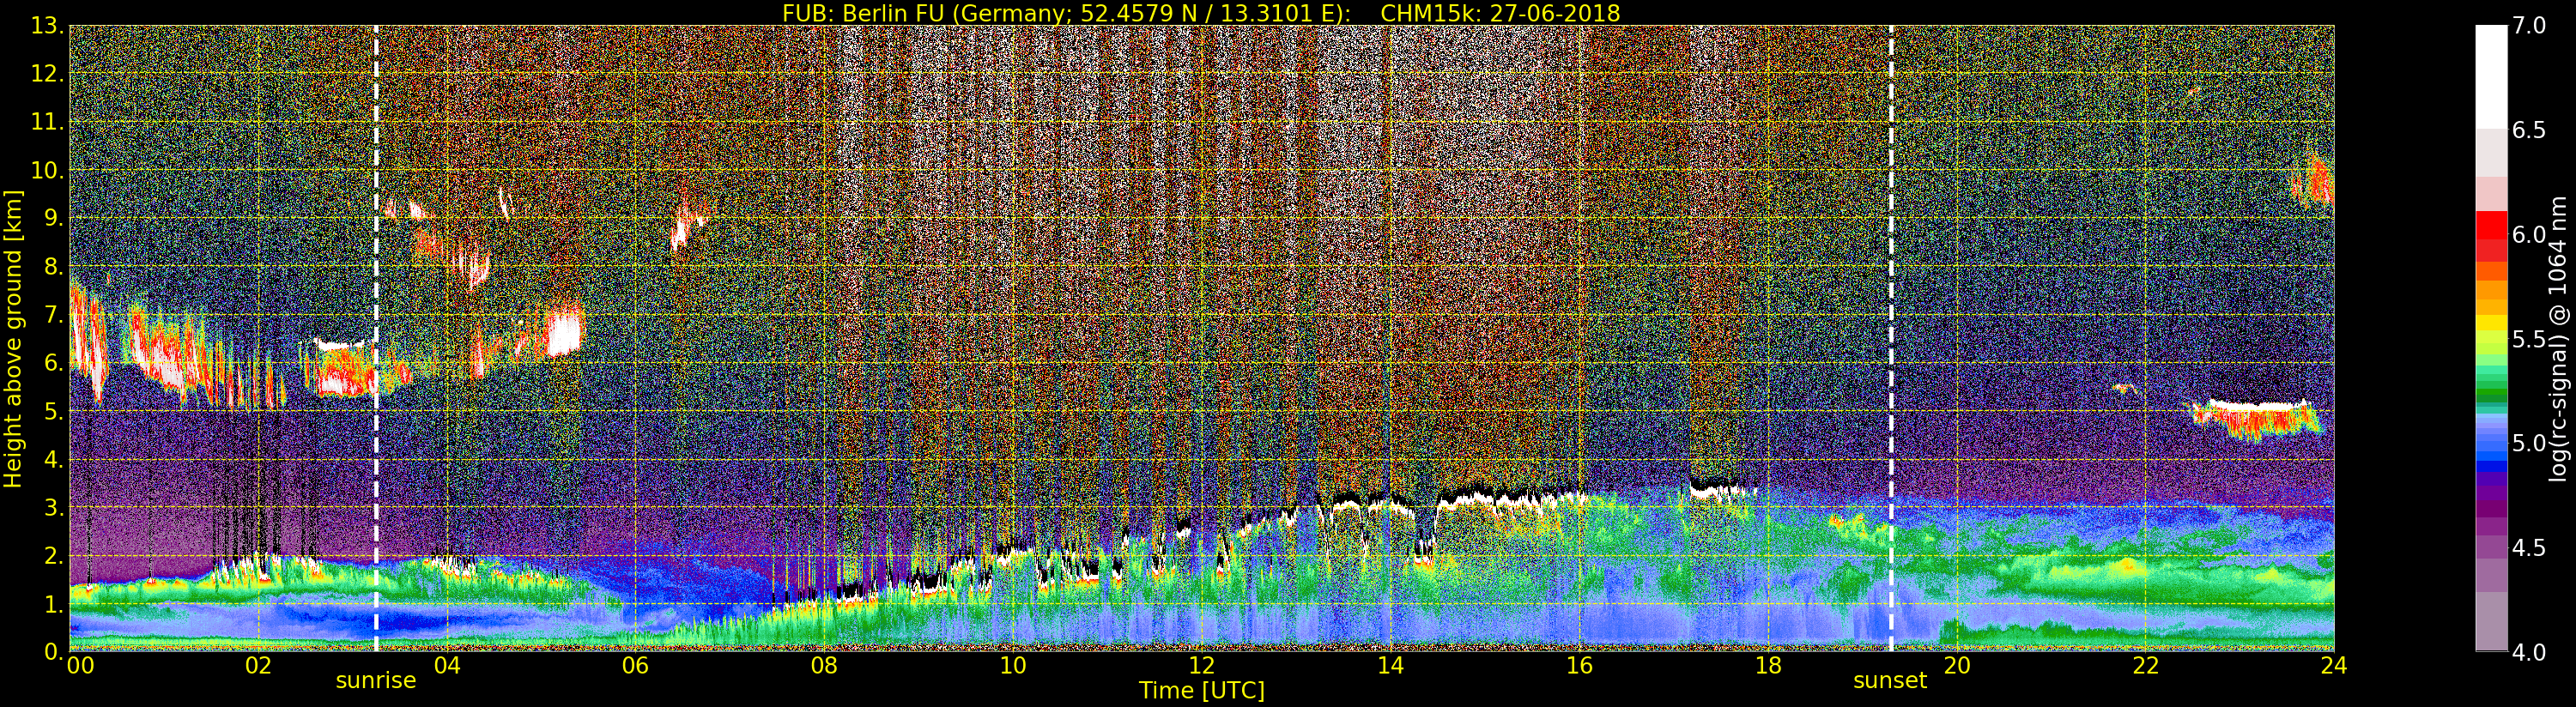Pick the '22' time axis tick label
This screenshot has height=707, width=2576.
click(2146, 665)
